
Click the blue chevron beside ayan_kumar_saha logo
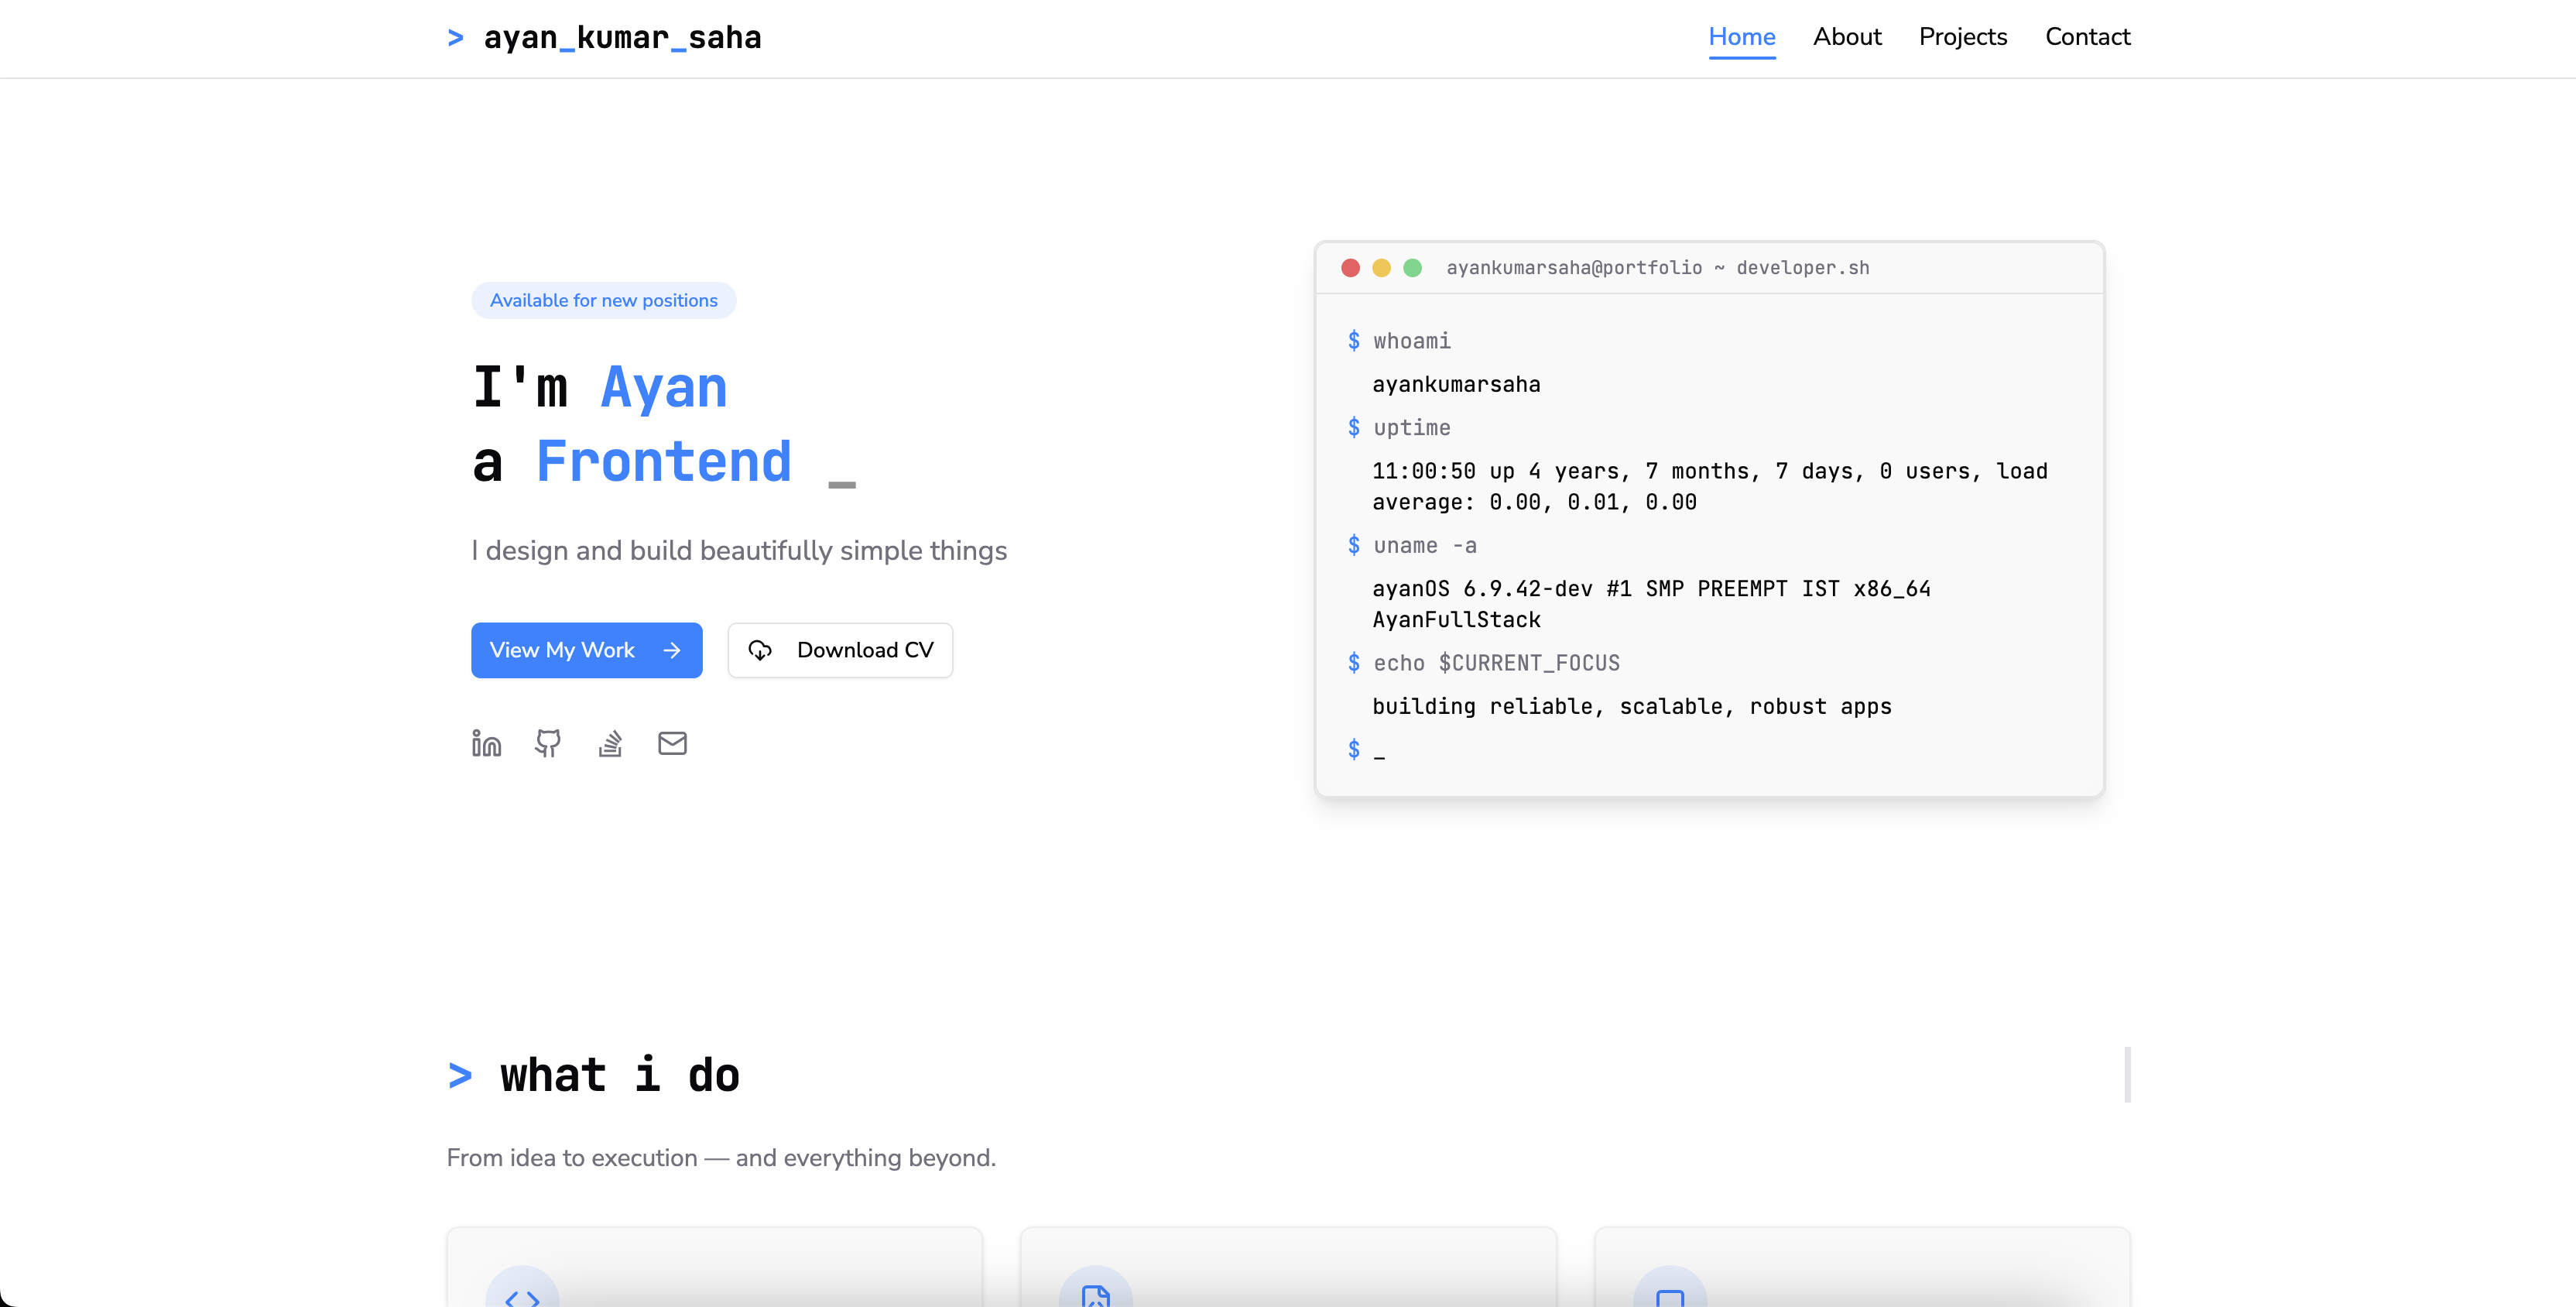click(x=457, y=37)
